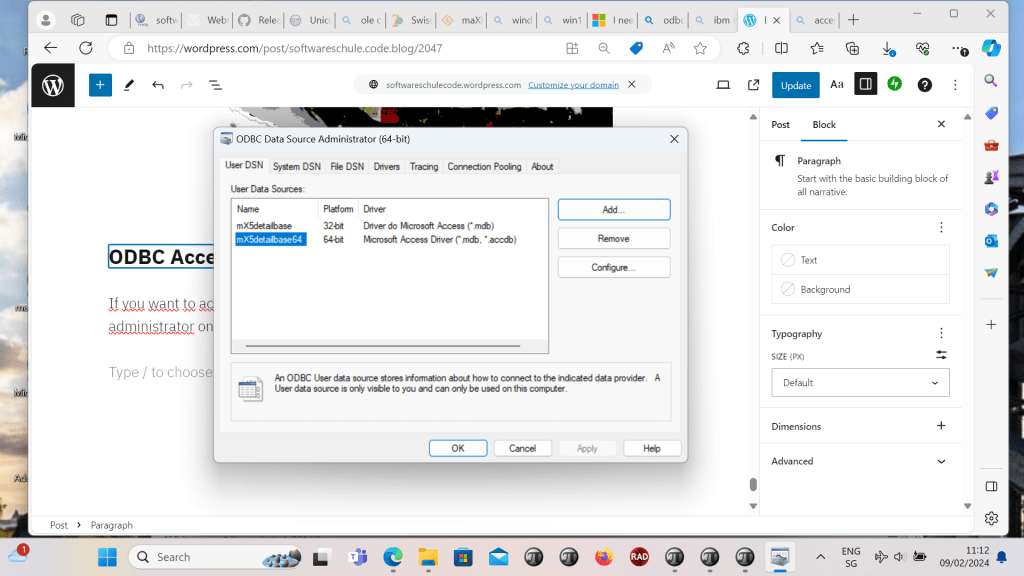
Task: Open the font size Default dropdown
Action: 860,383
